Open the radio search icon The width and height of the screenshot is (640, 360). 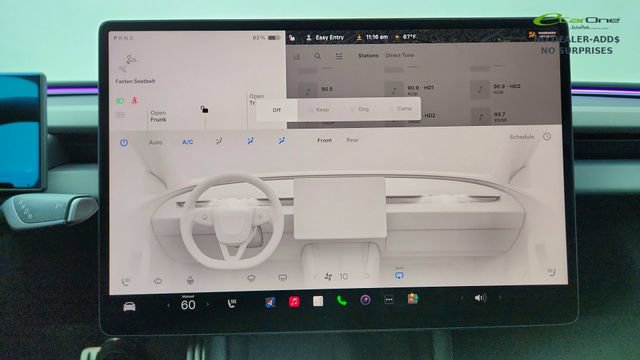coord(317,56)
